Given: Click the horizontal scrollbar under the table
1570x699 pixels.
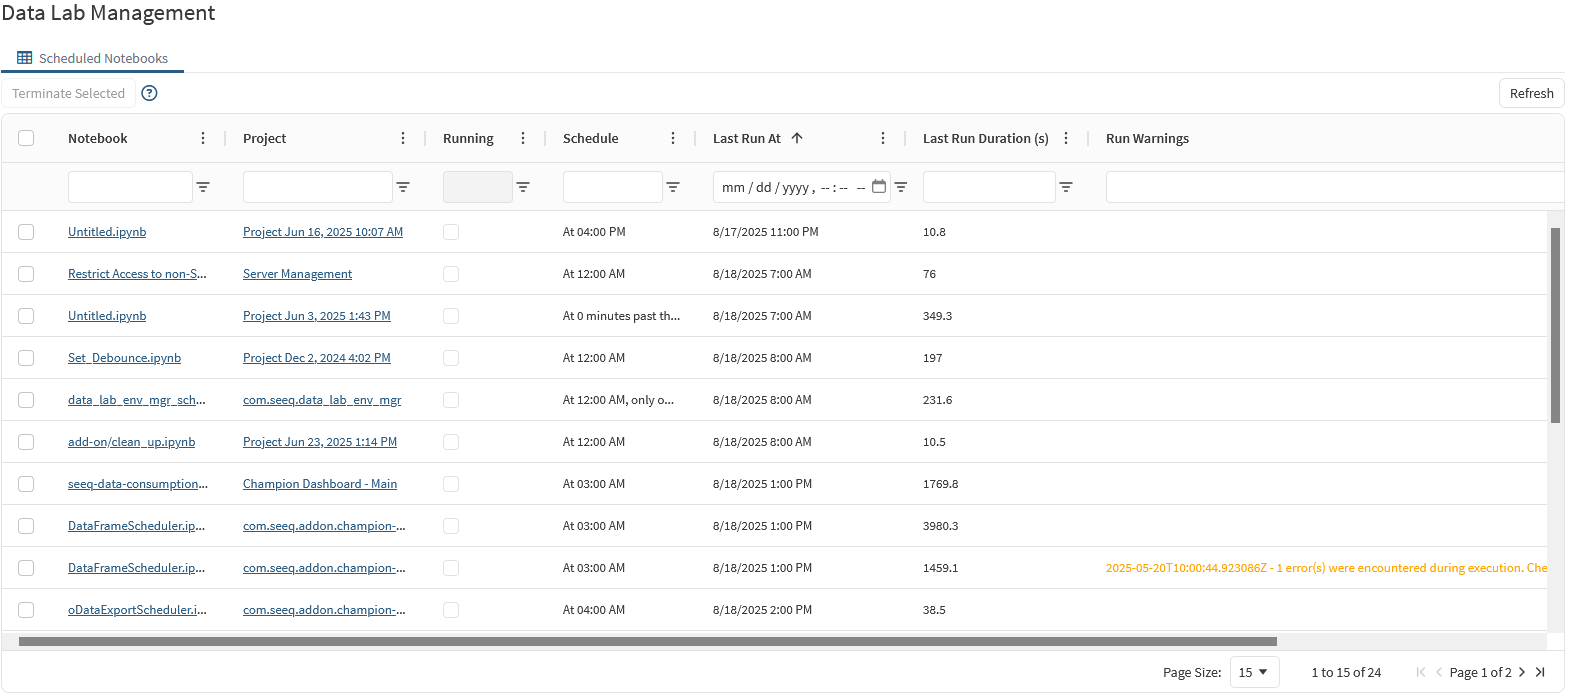Looking at the screenshot, I should point(647,641).
